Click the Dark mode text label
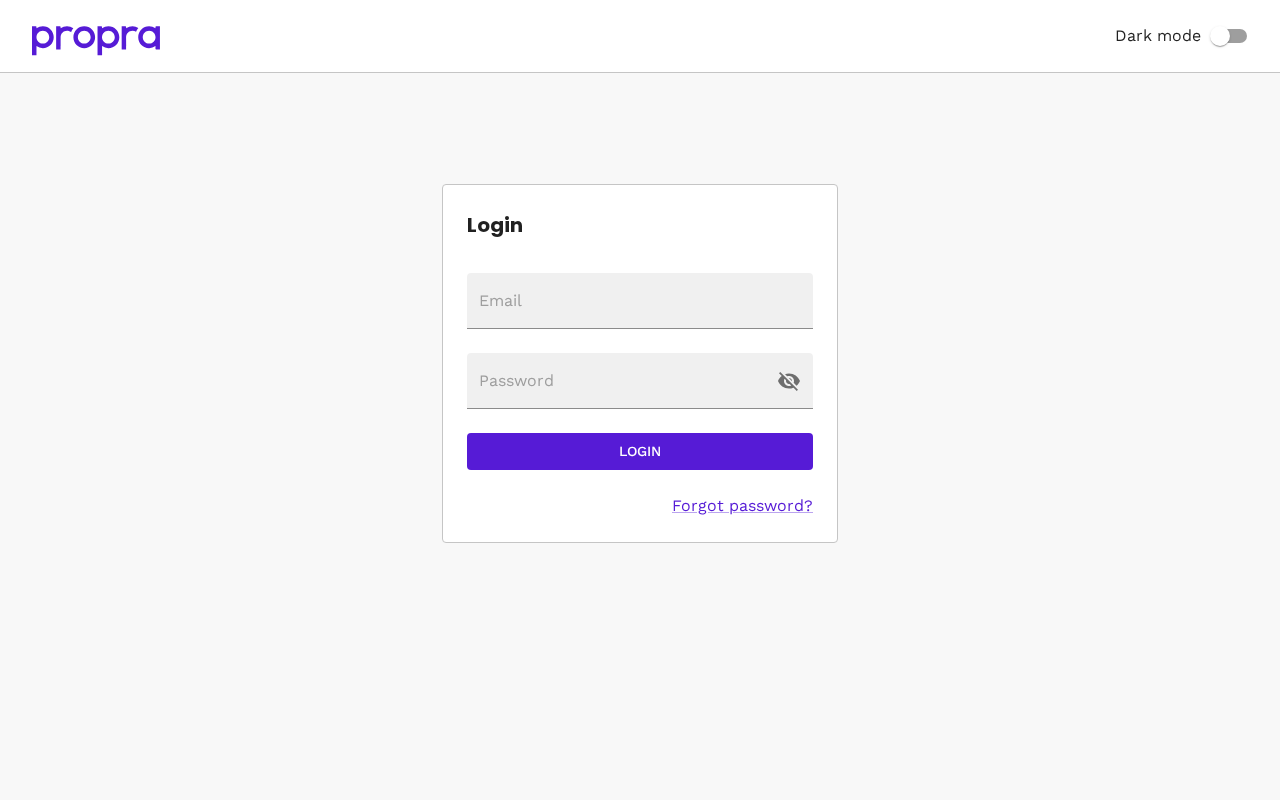 point(1158,36)
